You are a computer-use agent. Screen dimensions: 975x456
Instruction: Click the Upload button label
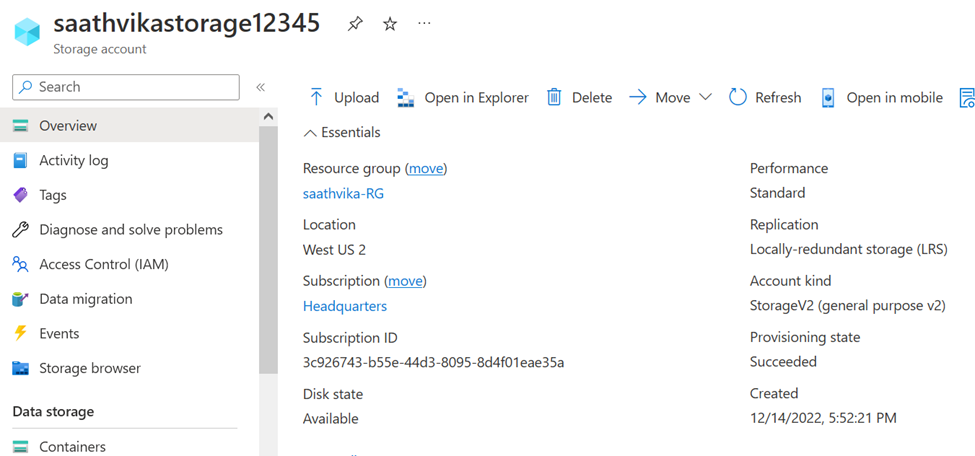click(x=356, y=98)
